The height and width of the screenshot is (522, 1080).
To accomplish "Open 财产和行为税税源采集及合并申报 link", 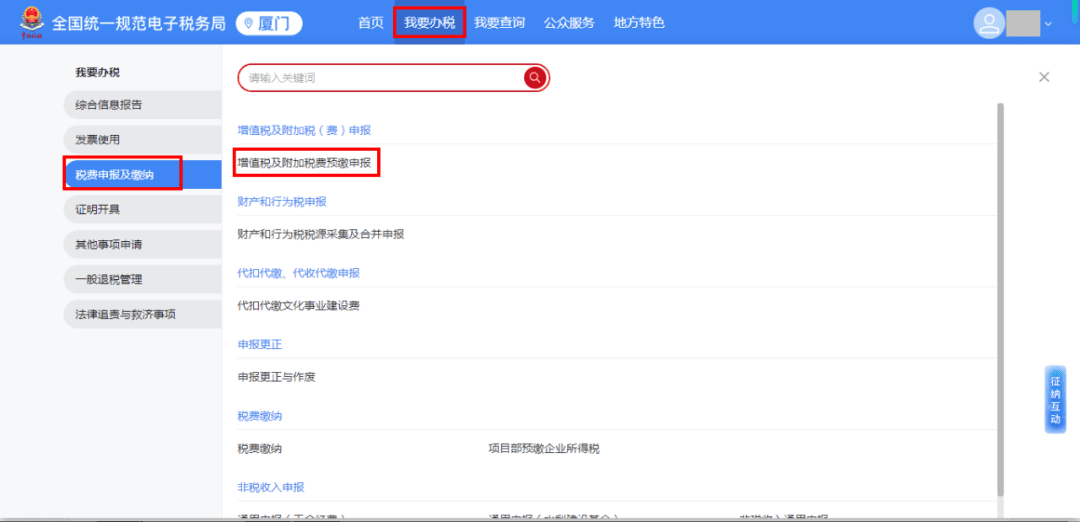I will (x=320, y=234).
